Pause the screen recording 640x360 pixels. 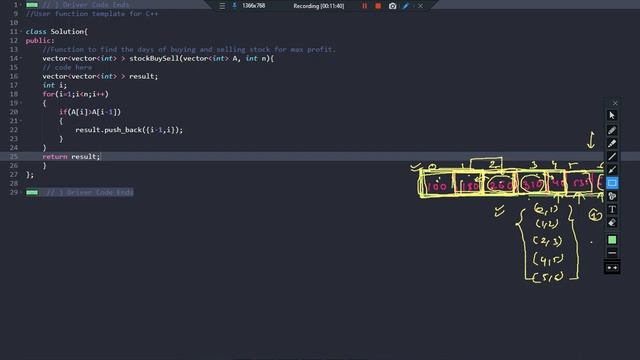[x=364, y=6]
